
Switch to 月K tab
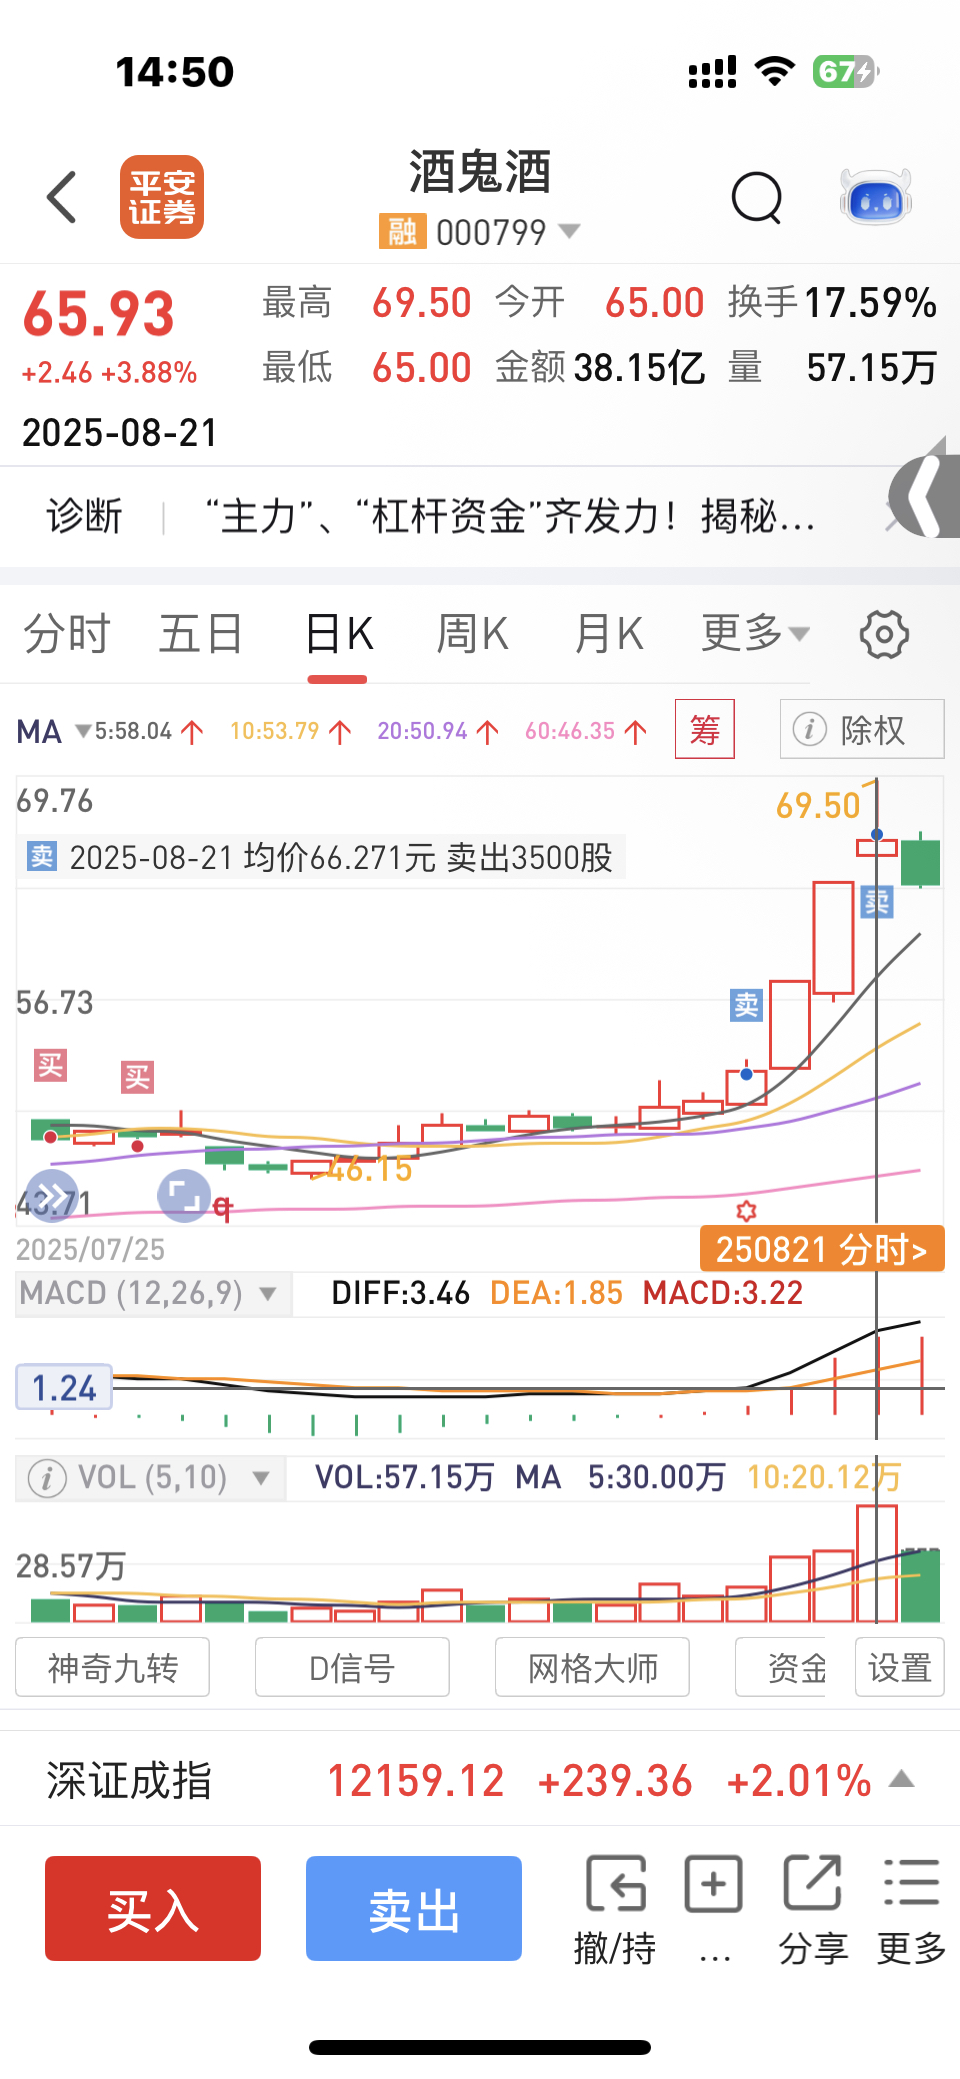609,634
